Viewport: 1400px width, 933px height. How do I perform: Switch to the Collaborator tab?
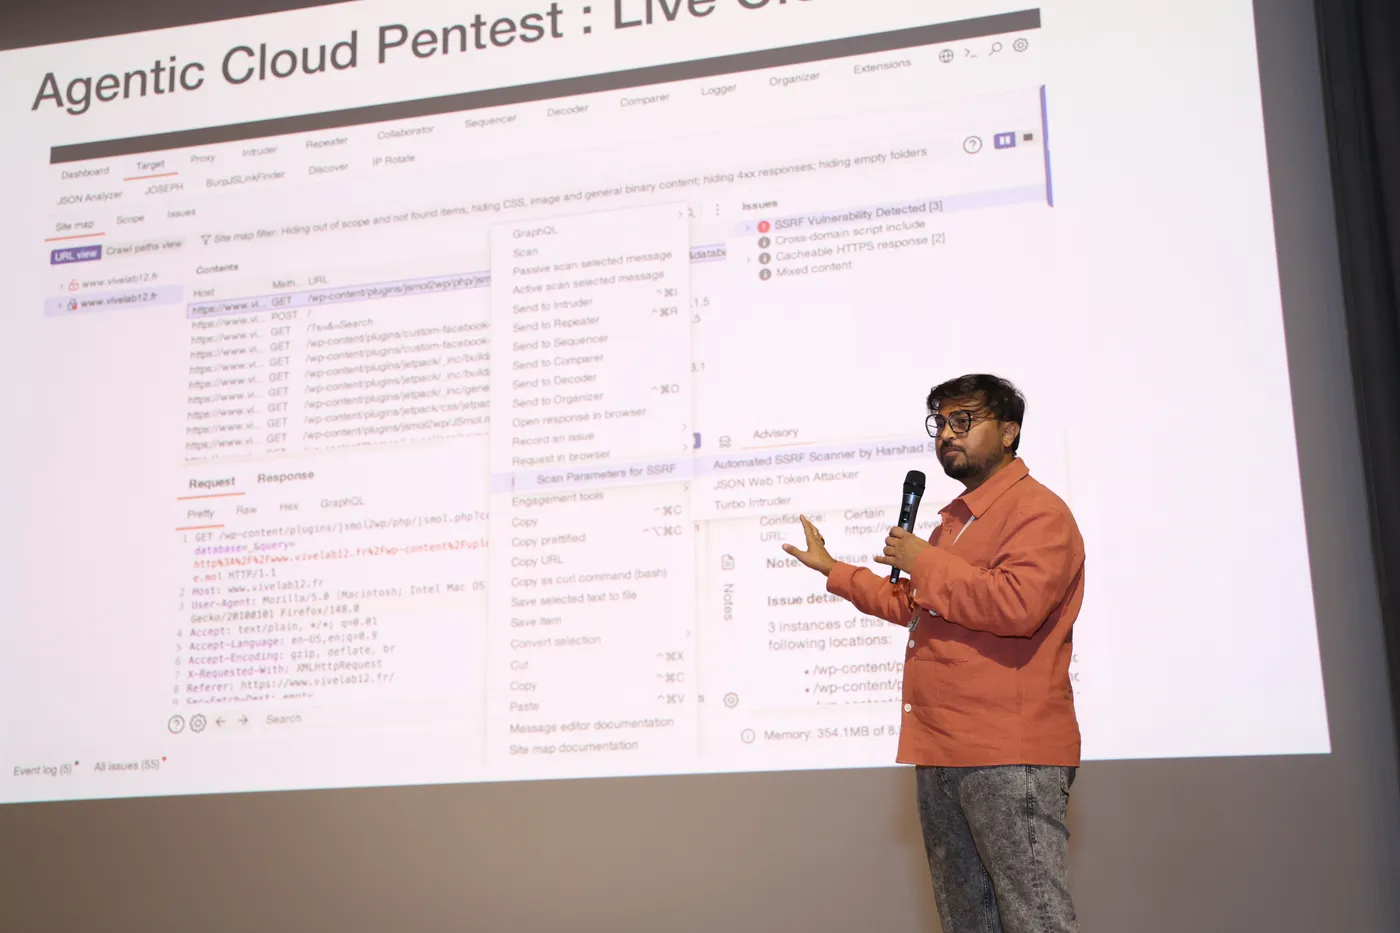pos(405,133)
